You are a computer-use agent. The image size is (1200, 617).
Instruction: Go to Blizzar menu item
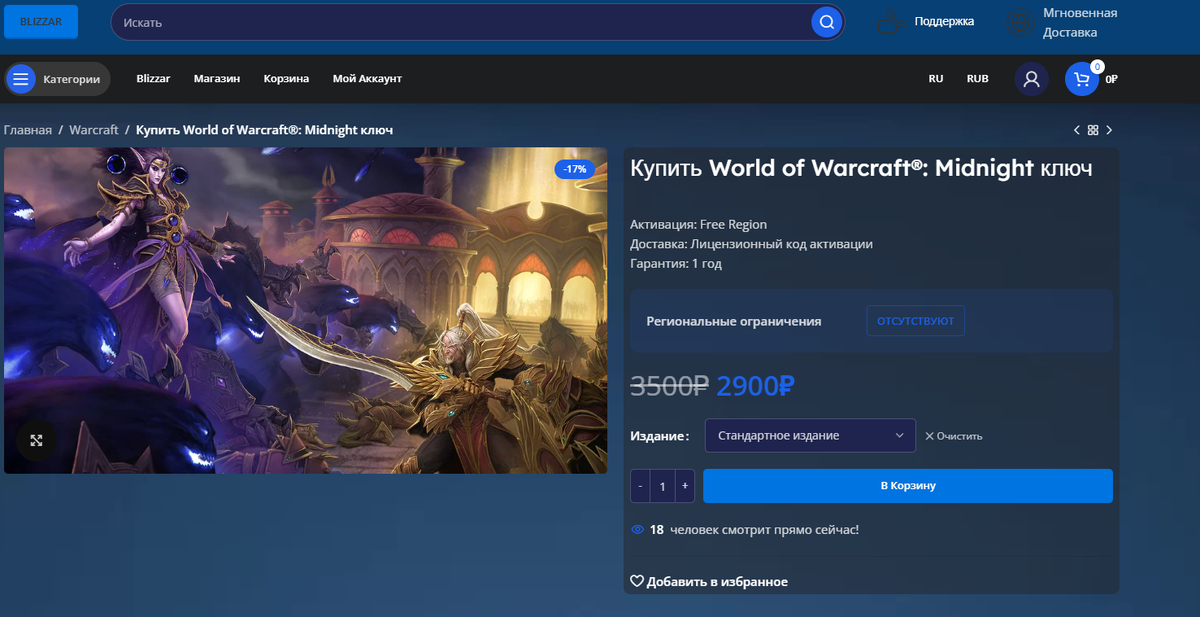pos(153,78)
